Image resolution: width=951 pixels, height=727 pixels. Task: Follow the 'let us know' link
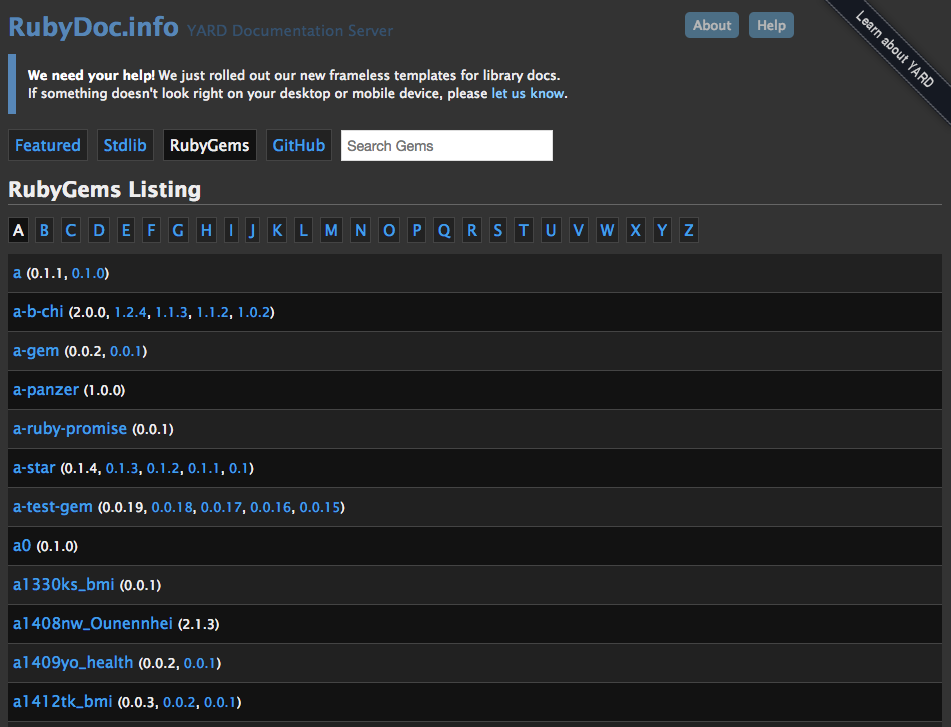point(528,93)
